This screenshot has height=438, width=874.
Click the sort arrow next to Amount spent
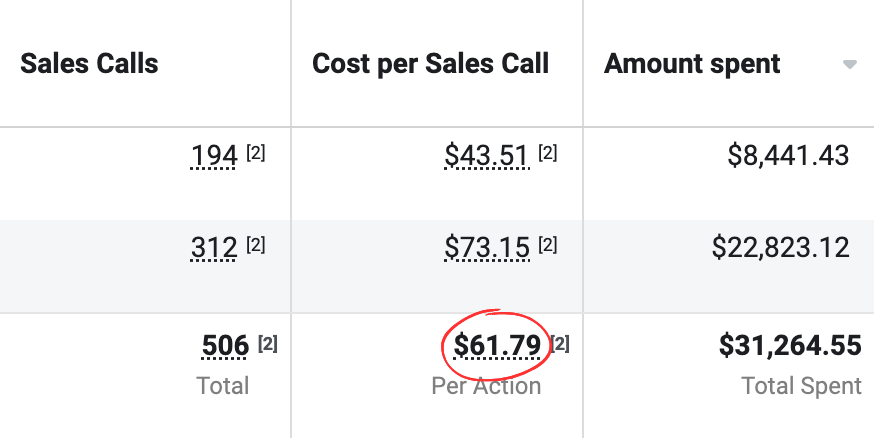click(x=850, y=65)
